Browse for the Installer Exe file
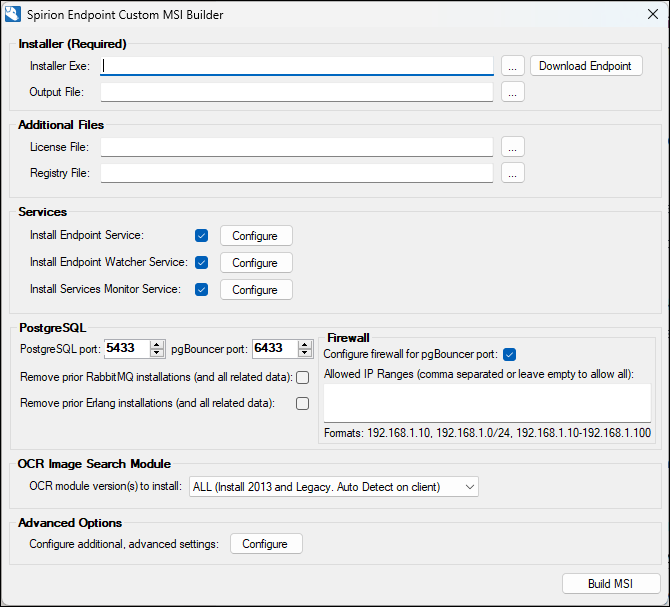The height and width of the screenshot is (607, 670). (x=512, y=66)
